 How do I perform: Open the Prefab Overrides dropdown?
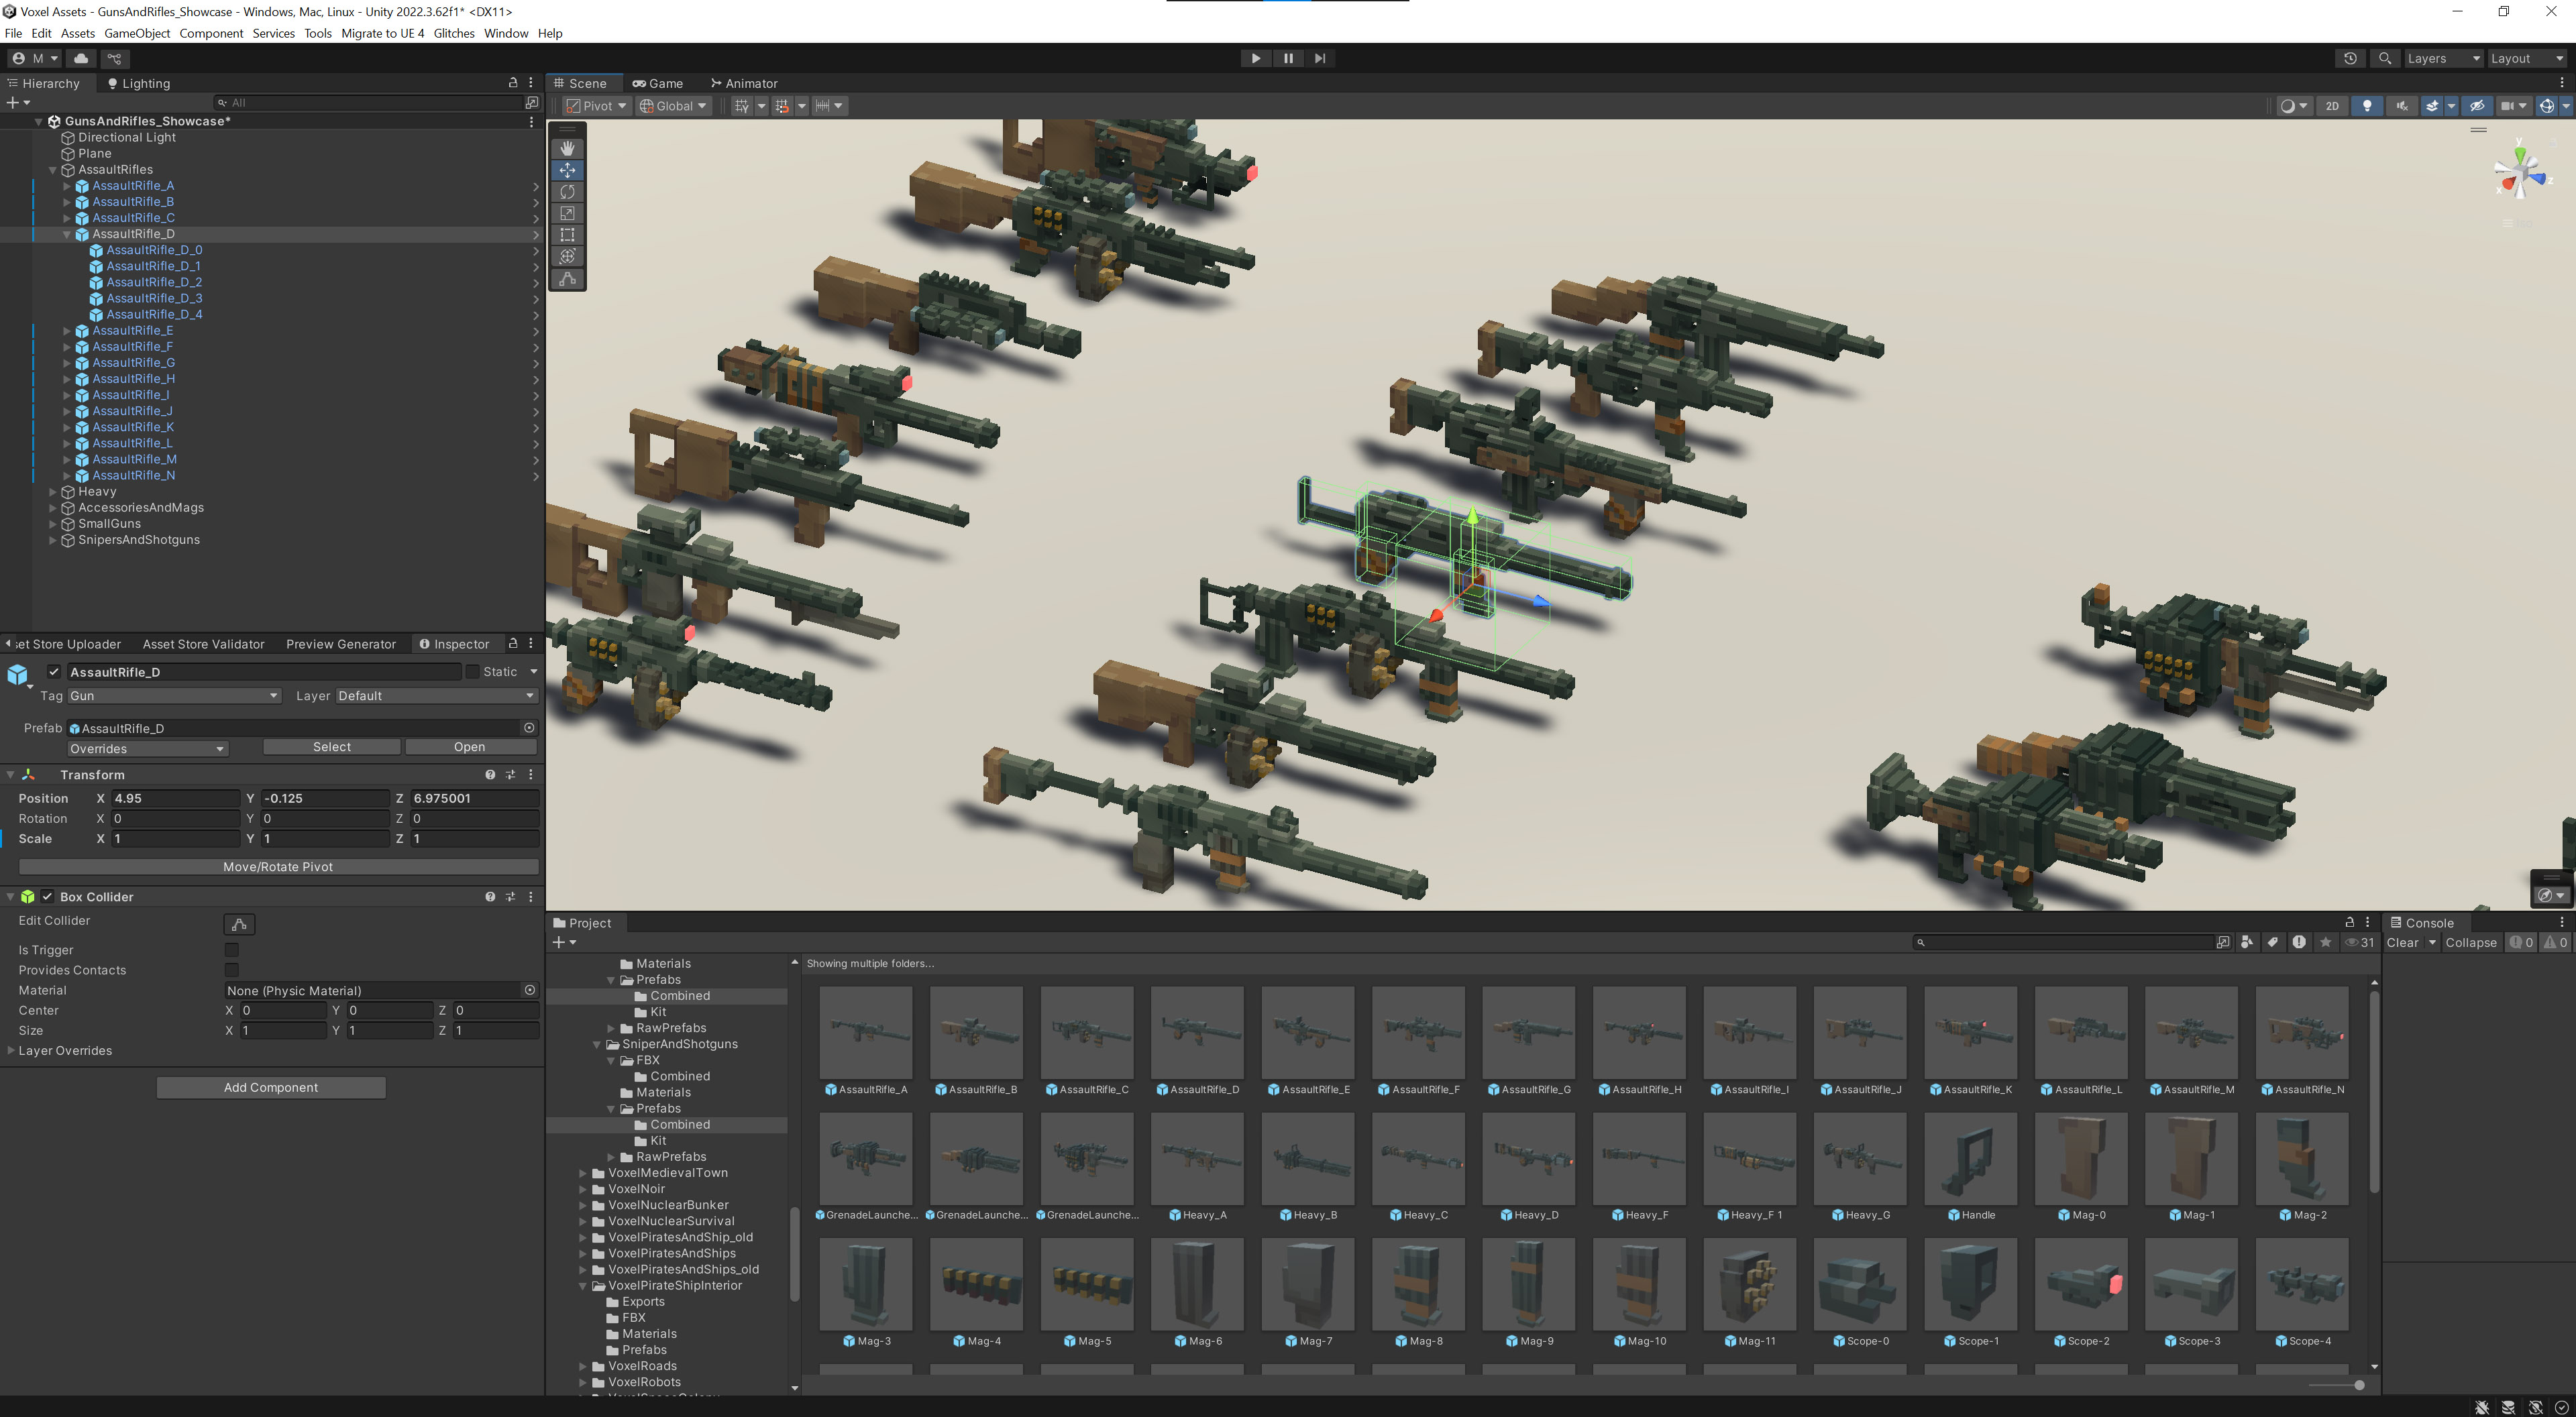click(x=147, y=749)
